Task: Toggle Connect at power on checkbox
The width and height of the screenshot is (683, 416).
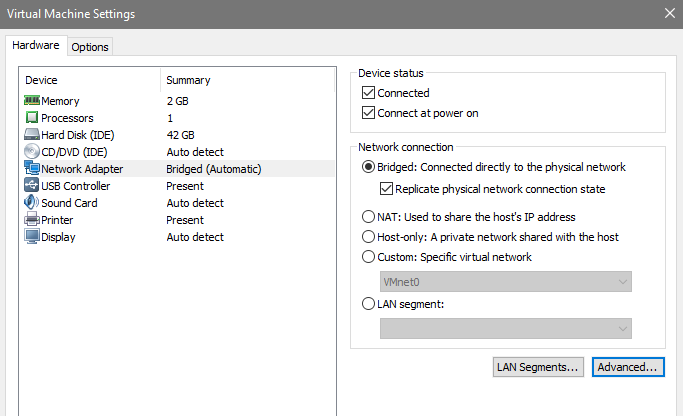Action: point(368,113)
